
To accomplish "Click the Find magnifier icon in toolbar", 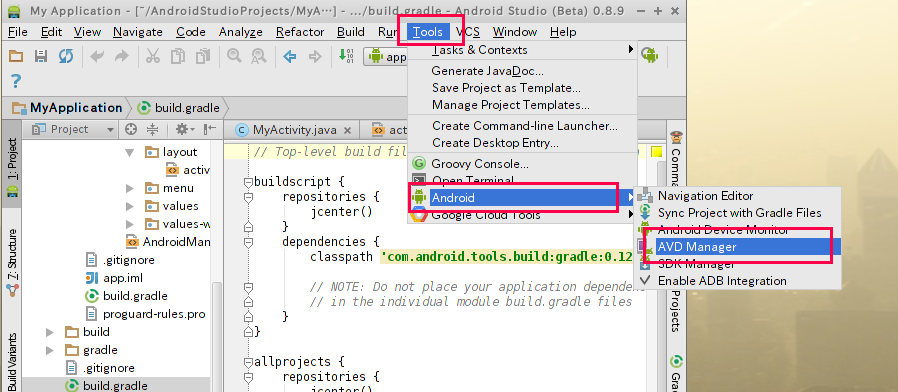I will click(234, 56).
